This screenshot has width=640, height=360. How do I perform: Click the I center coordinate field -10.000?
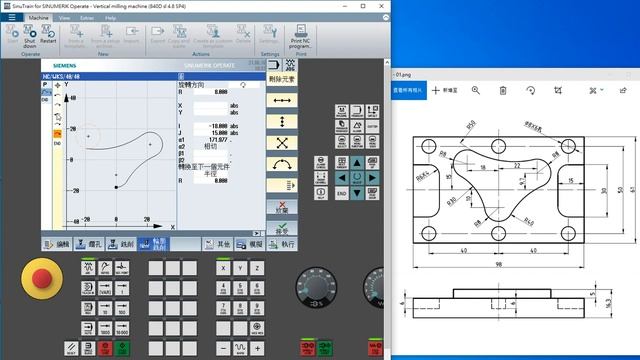click(x=211, y=126)
